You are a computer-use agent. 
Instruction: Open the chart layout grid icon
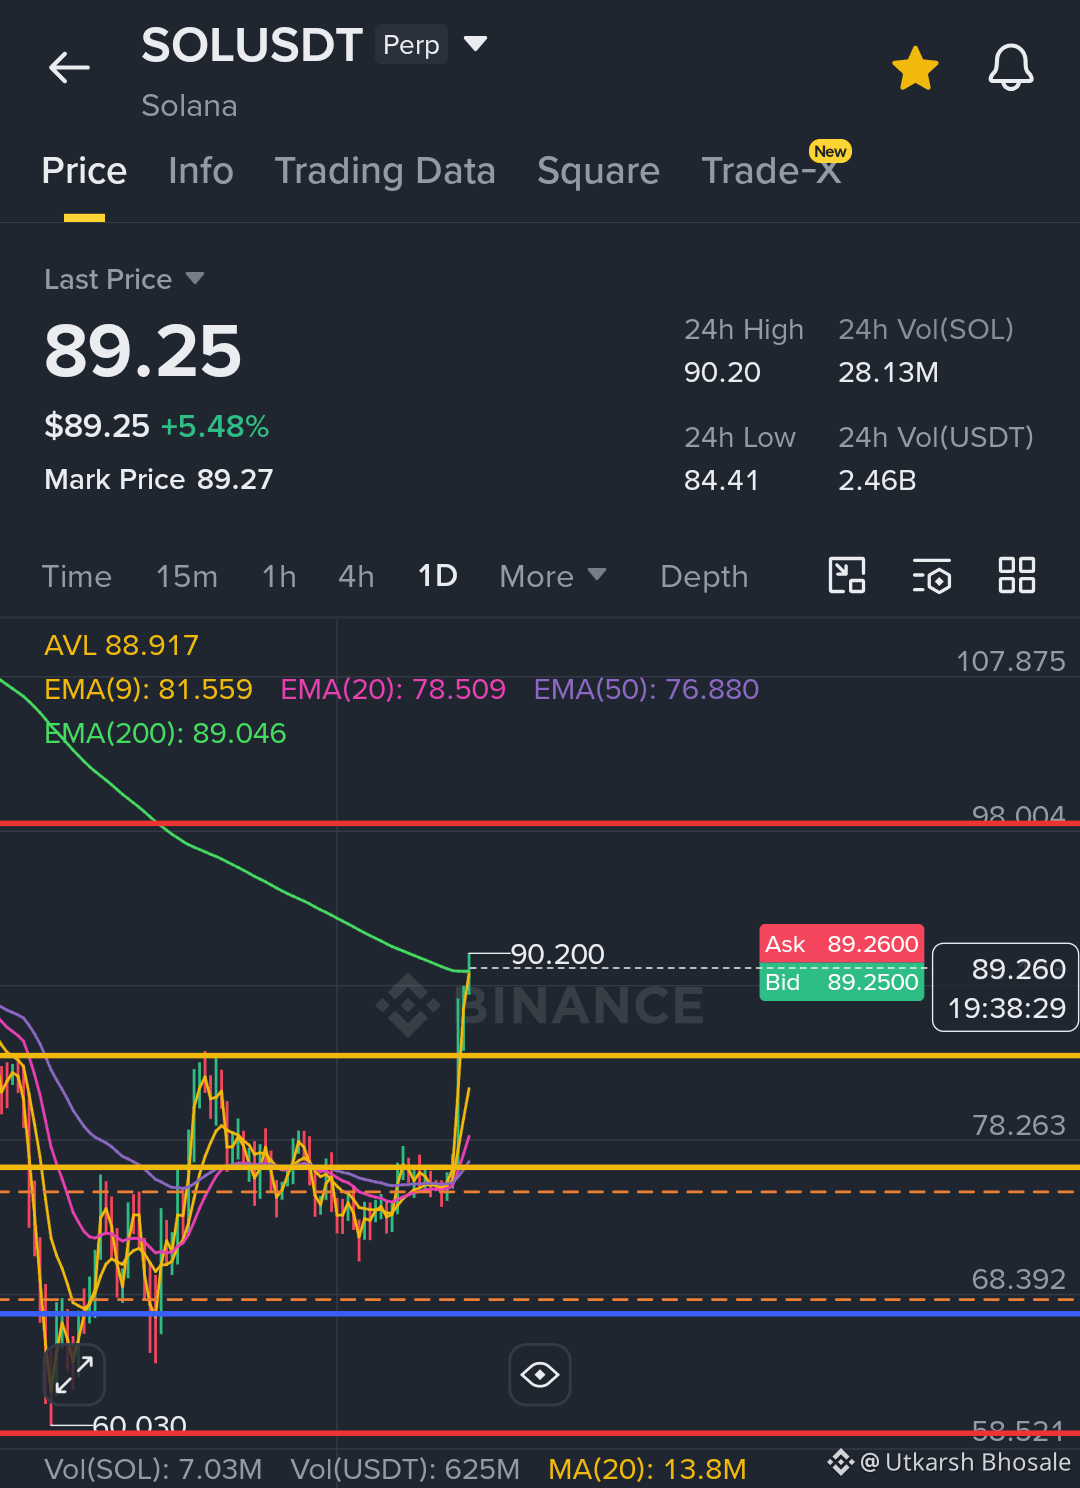1017,576
